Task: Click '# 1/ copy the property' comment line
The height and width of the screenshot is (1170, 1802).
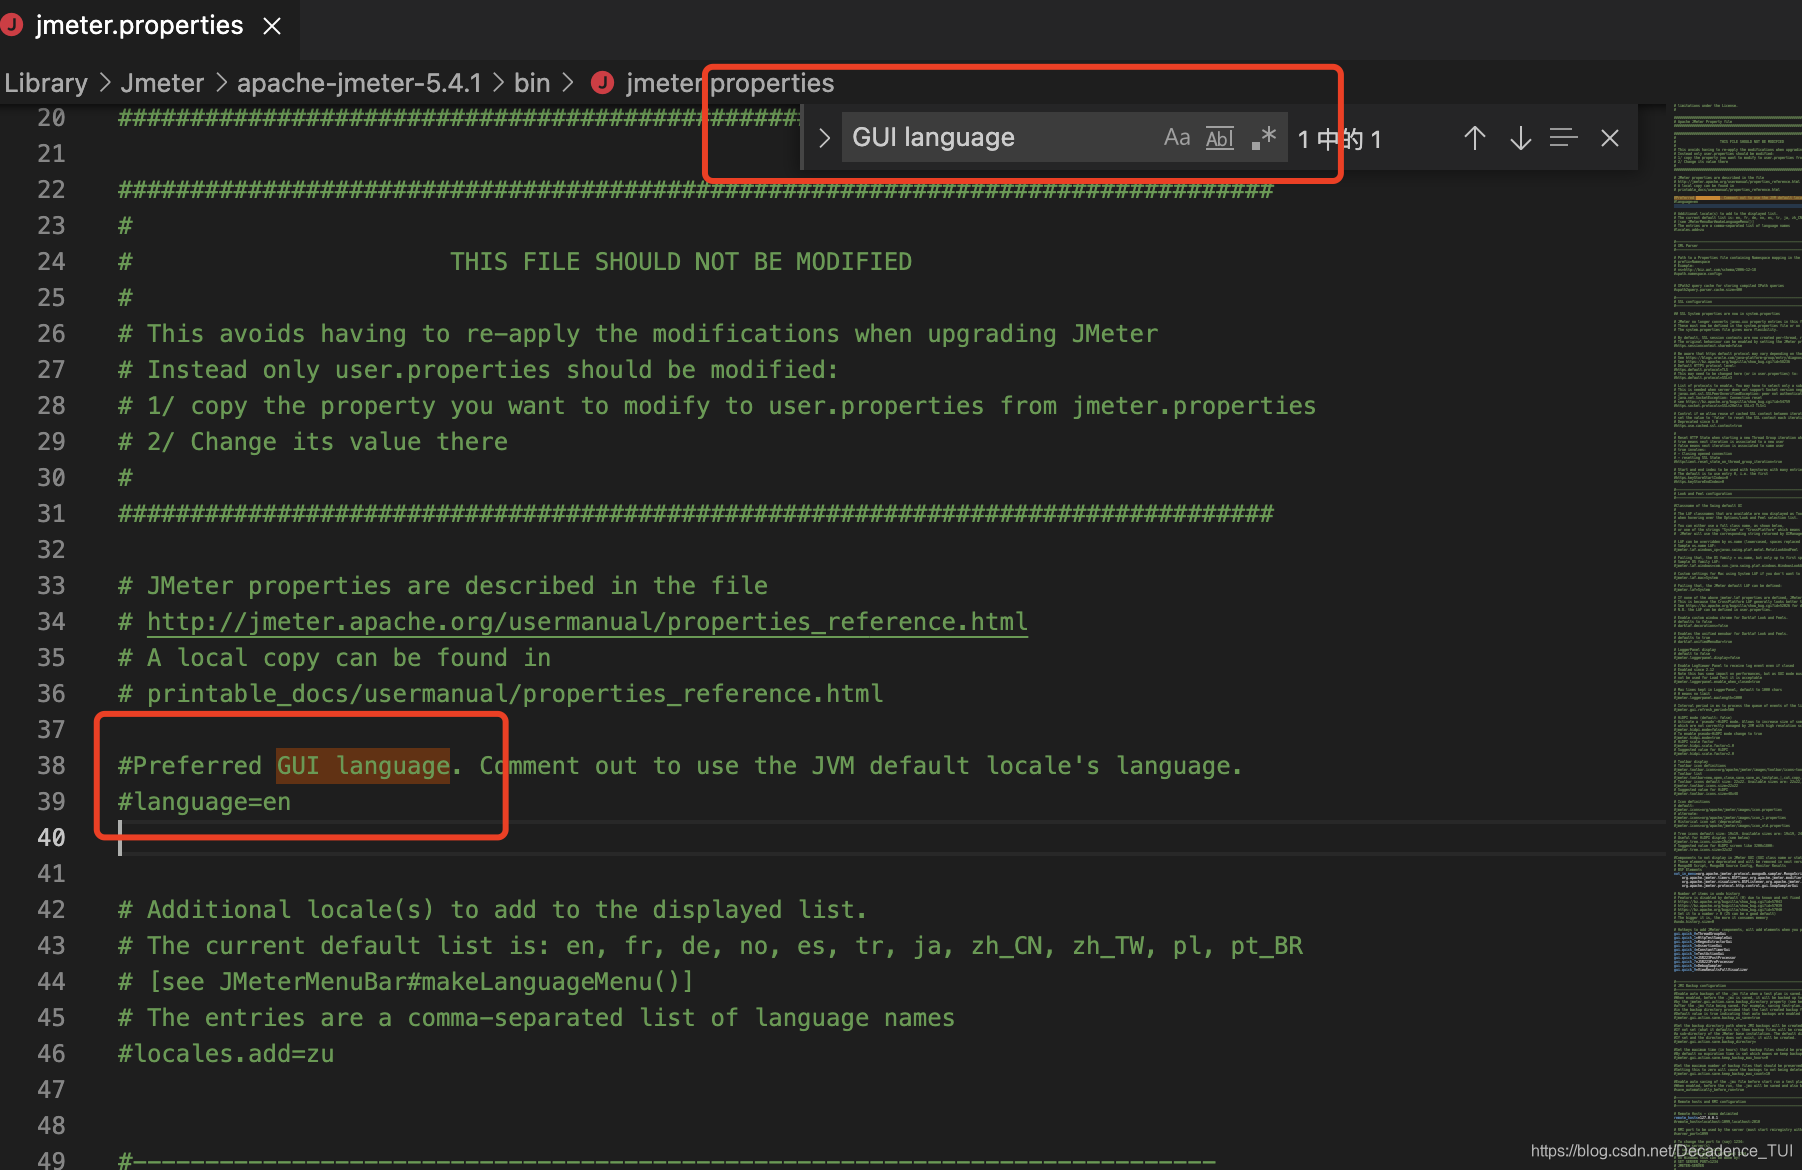Action: click(x=717, y=406)
